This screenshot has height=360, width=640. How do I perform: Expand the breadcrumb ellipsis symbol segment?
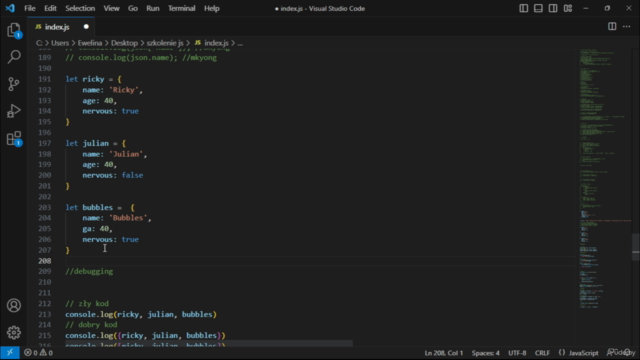click(x=240, y=43)
